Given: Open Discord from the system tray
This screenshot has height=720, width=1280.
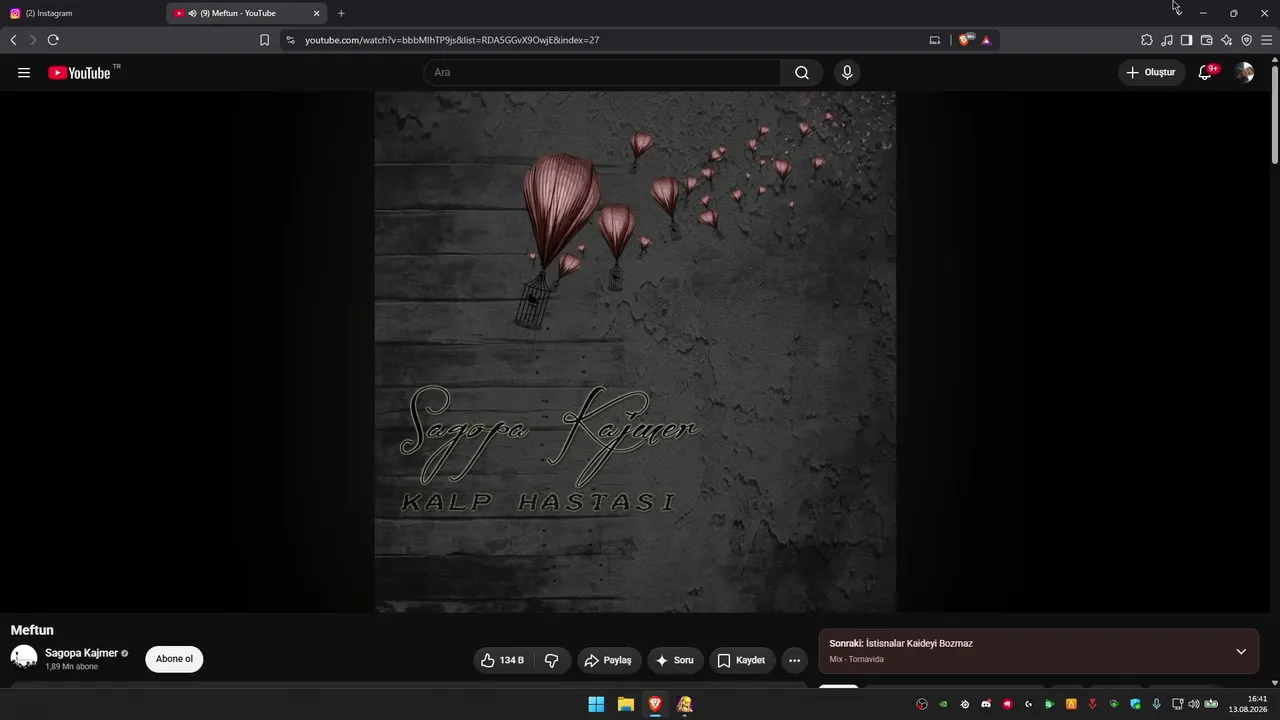Looking at the screenshot, I should point(986,704).
